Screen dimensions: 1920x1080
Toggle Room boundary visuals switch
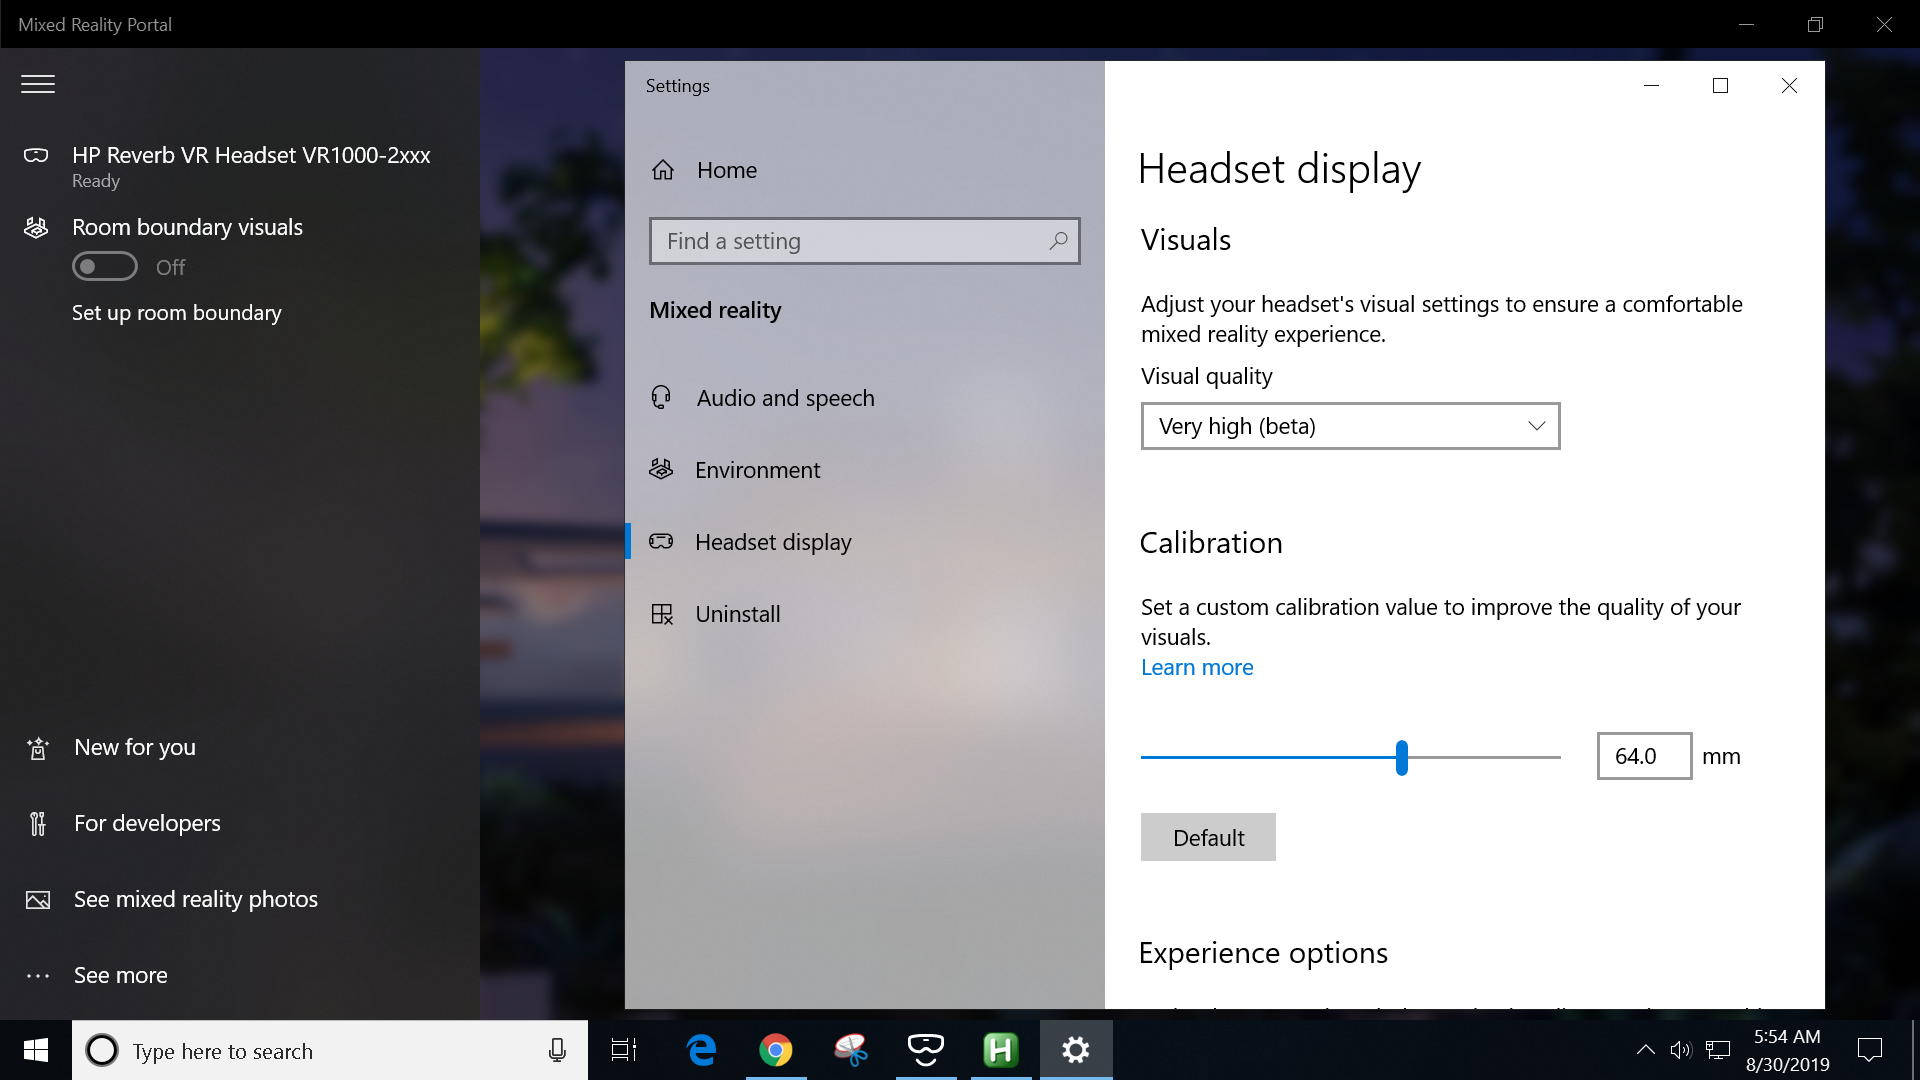(104, 267)
